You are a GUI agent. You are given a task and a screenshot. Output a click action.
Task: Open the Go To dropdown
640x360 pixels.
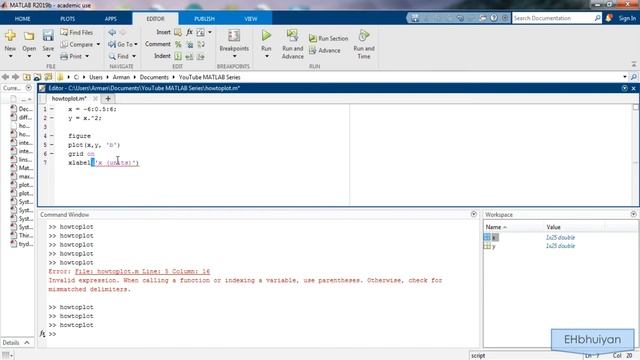point(122,44)
